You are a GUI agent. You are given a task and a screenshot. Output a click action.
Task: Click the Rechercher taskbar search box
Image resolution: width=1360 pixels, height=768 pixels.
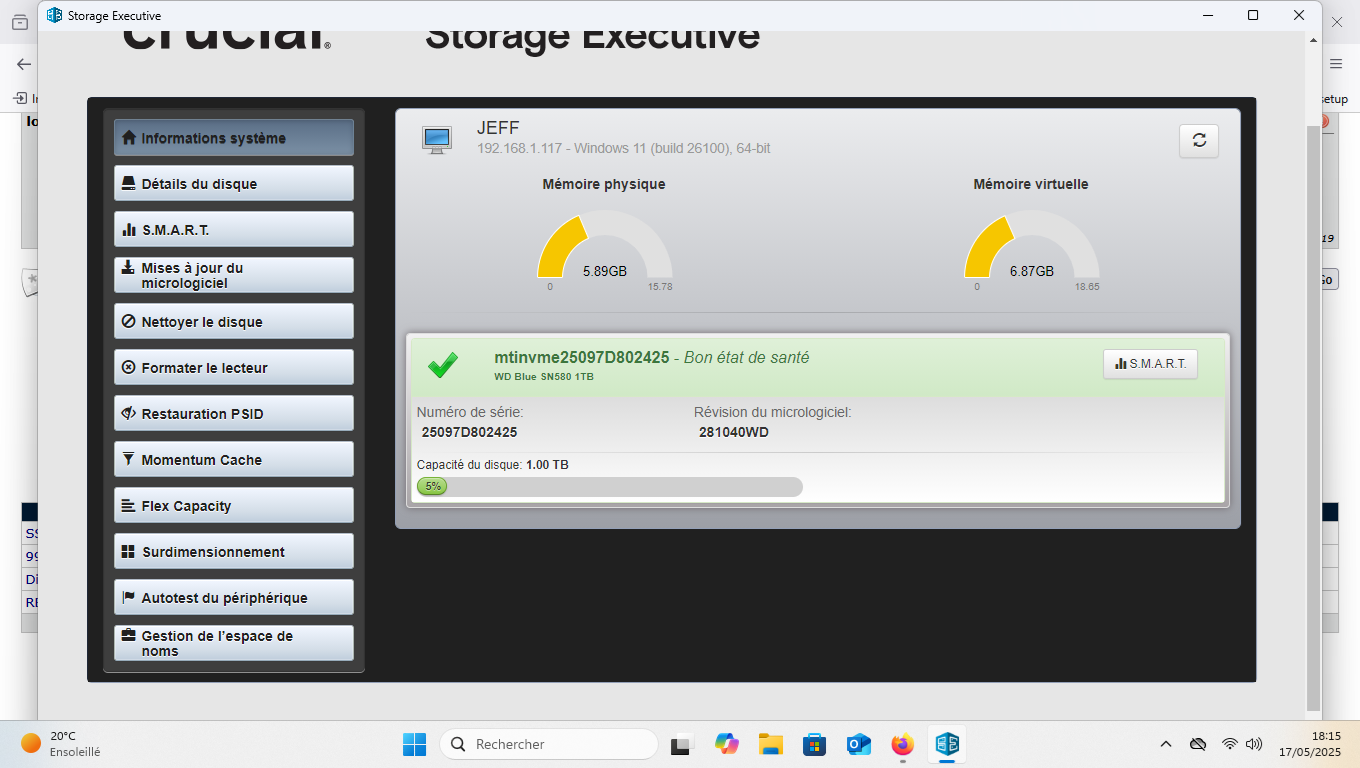pos(548,744)
